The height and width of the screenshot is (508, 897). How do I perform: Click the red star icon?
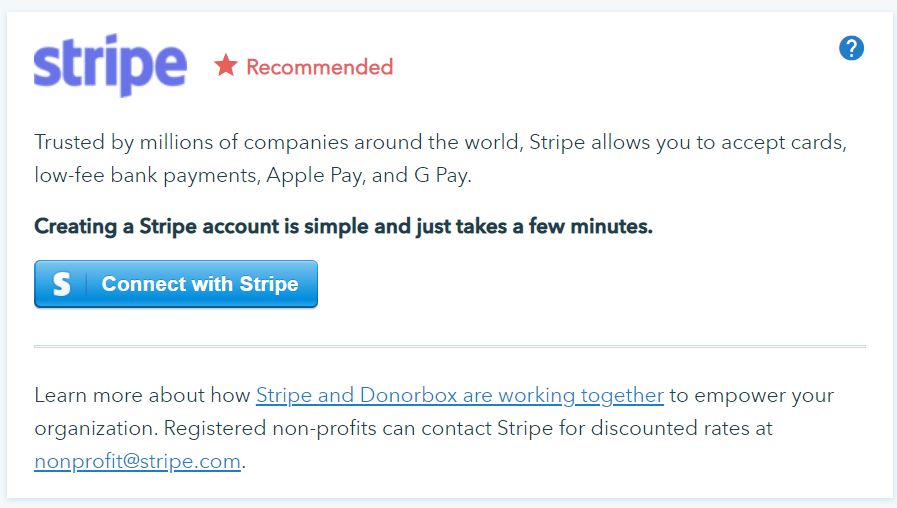(226, 65)
